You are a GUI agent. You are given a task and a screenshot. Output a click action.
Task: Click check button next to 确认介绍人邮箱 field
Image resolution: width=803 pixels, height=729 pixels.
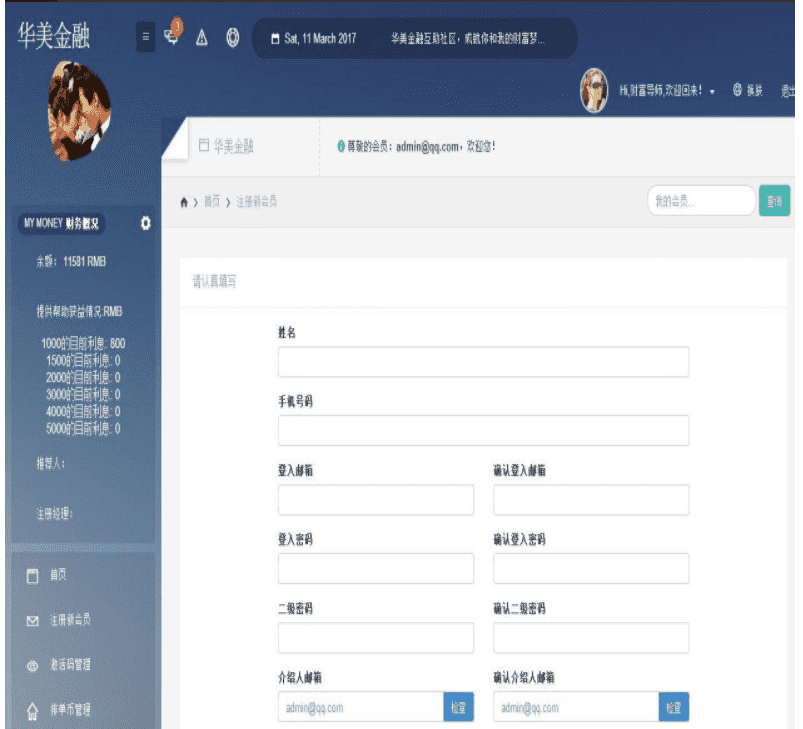coord(674,707)
